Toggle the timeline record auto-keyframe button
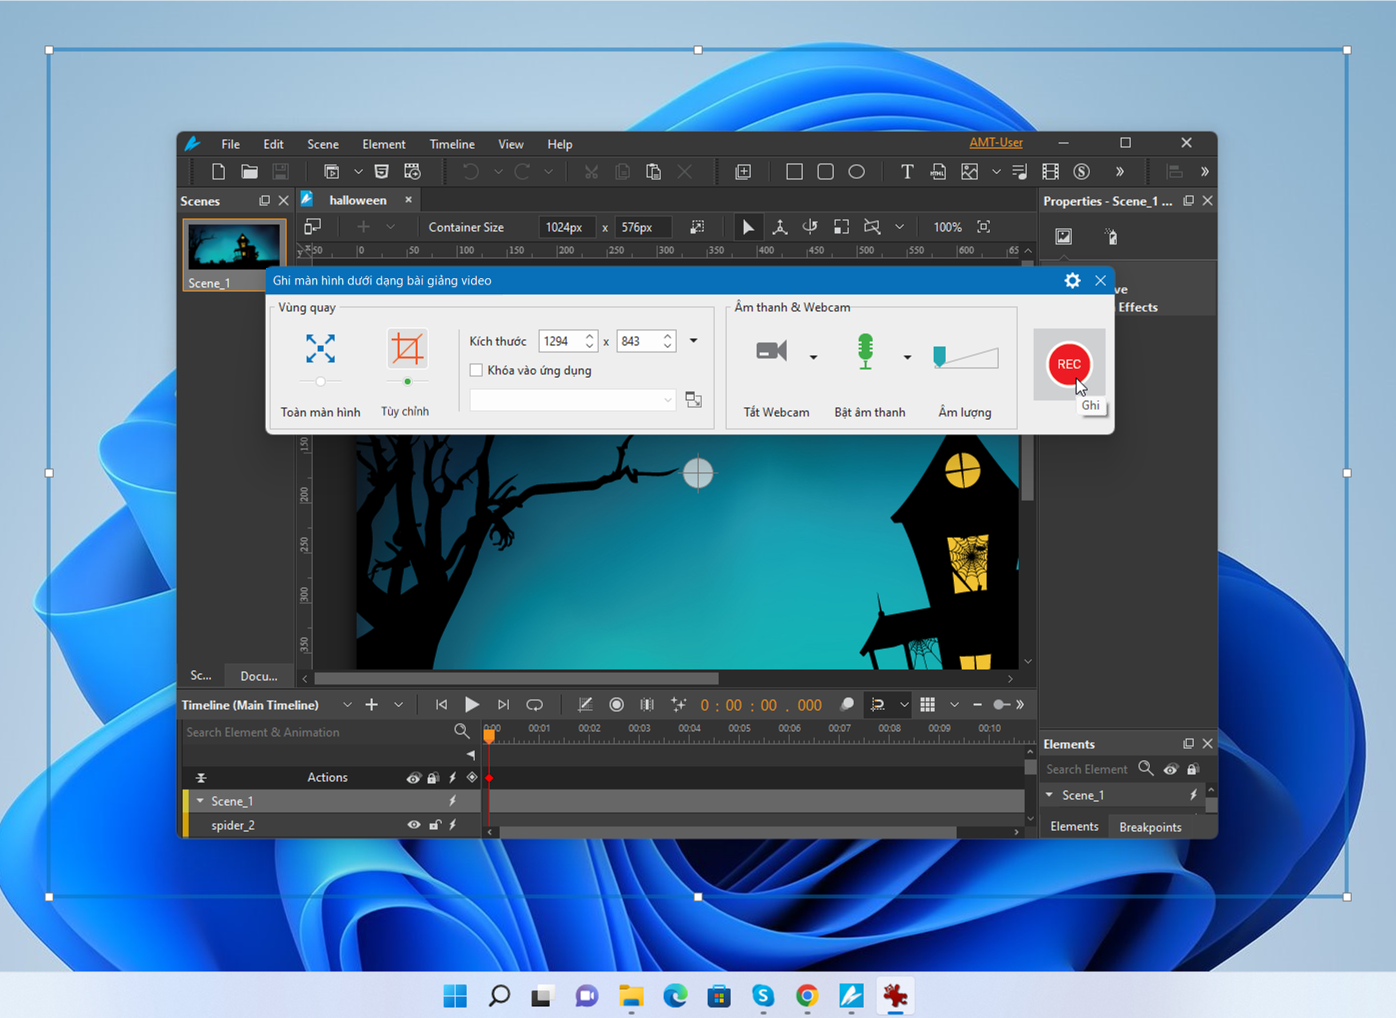1396x1018 pixels. [616, 705]
